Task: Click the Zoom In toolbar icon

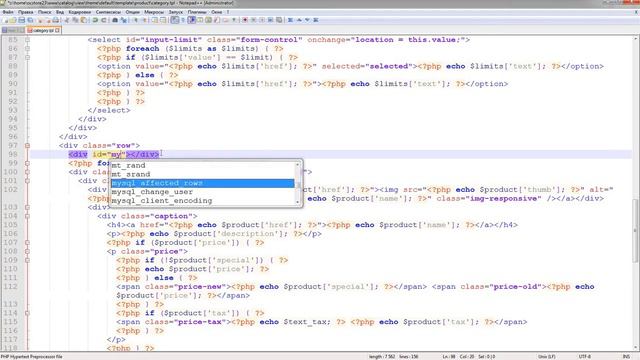Action: (135, 20)
